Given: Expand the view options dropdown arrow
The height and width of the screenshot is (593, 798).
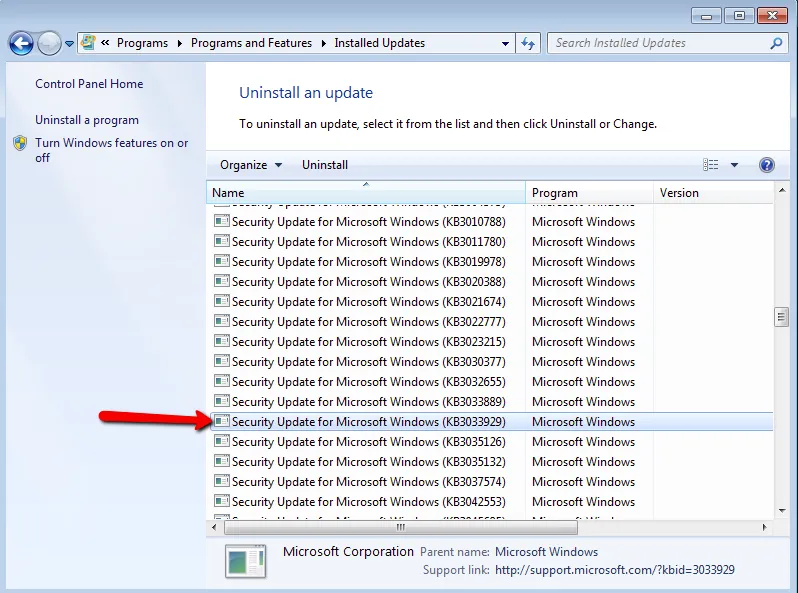Looking at the screenshot, I should 734,165.
